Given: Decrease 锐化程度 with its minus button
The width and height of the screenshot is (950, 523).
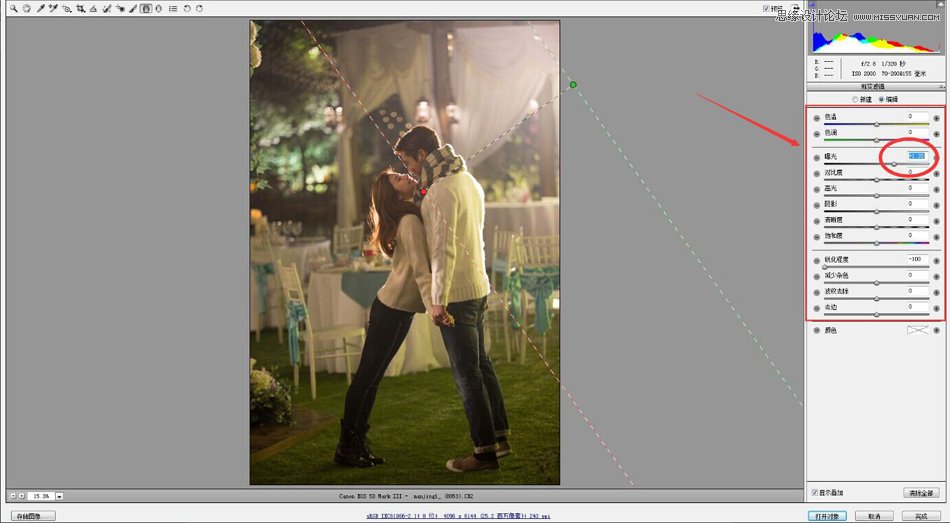Looking at the screenshot, I should click(x=816, y=261).
